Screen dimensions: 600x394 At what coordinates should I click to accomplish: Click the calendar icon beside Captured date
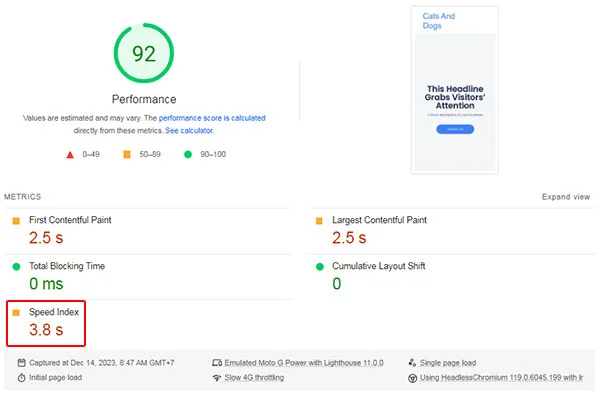coord(22,363)
